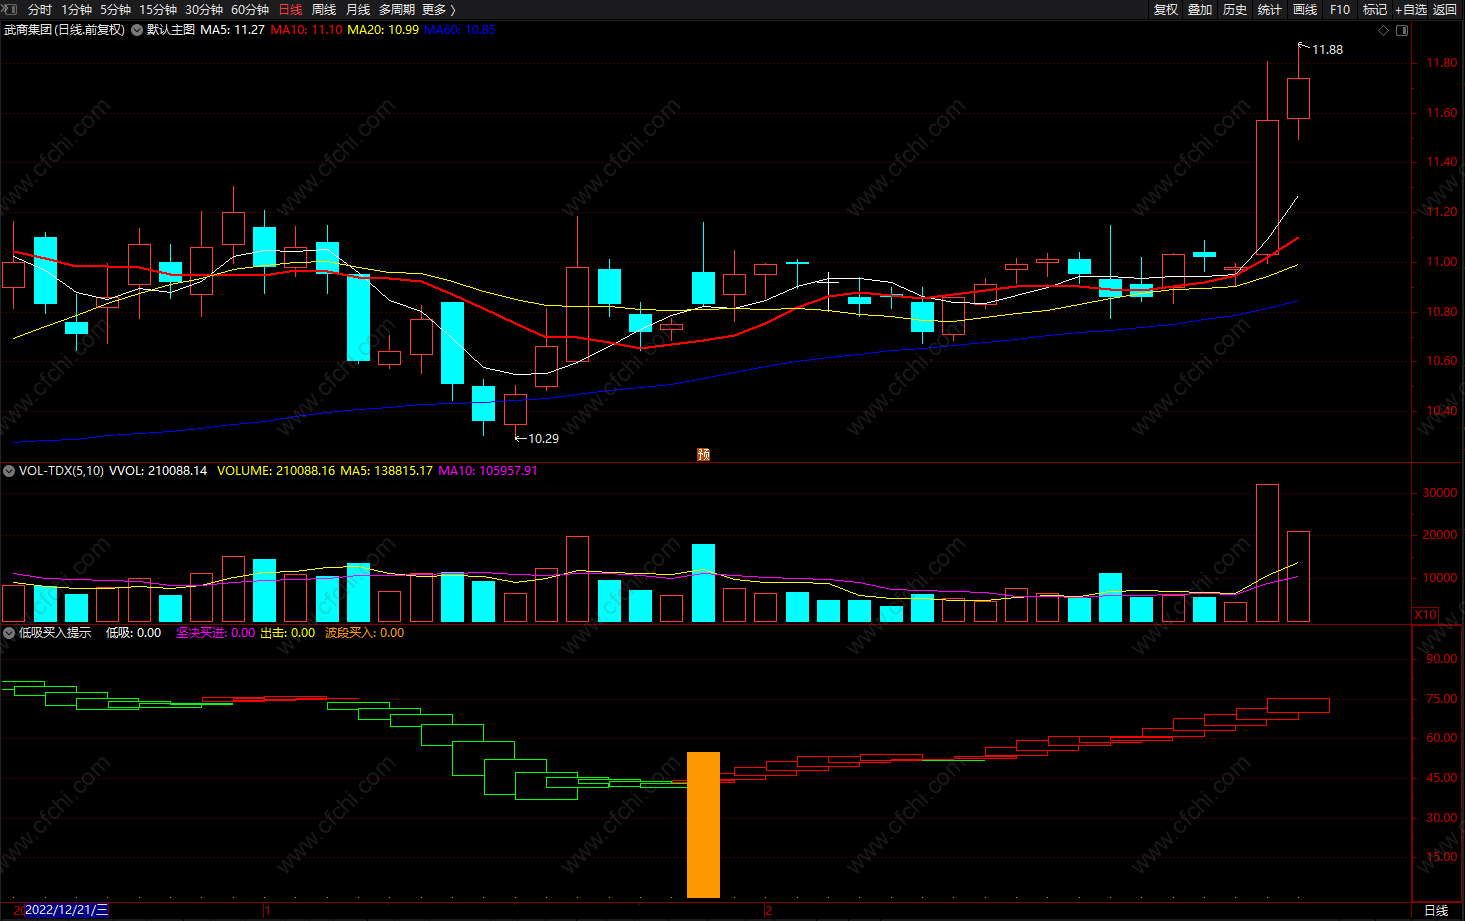Open the VOL-TDX indicator dropdown arrow
Image resolution: width=1465 pixels, height=921 pixels.
tap(9, 471)
